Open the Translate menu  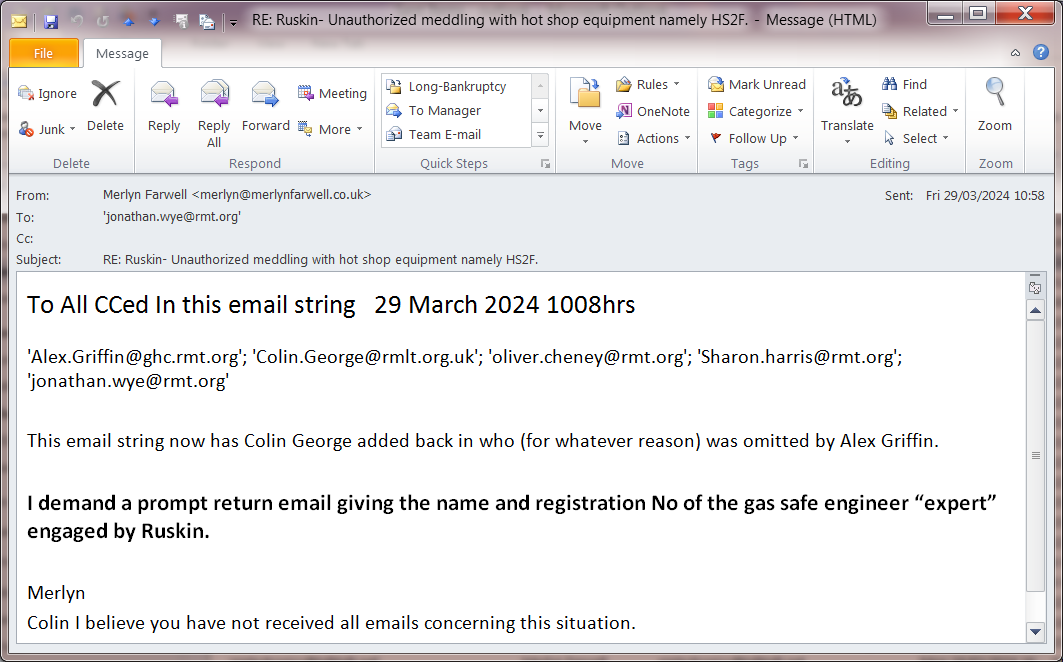pyautogui.click(x=847, y=112)
